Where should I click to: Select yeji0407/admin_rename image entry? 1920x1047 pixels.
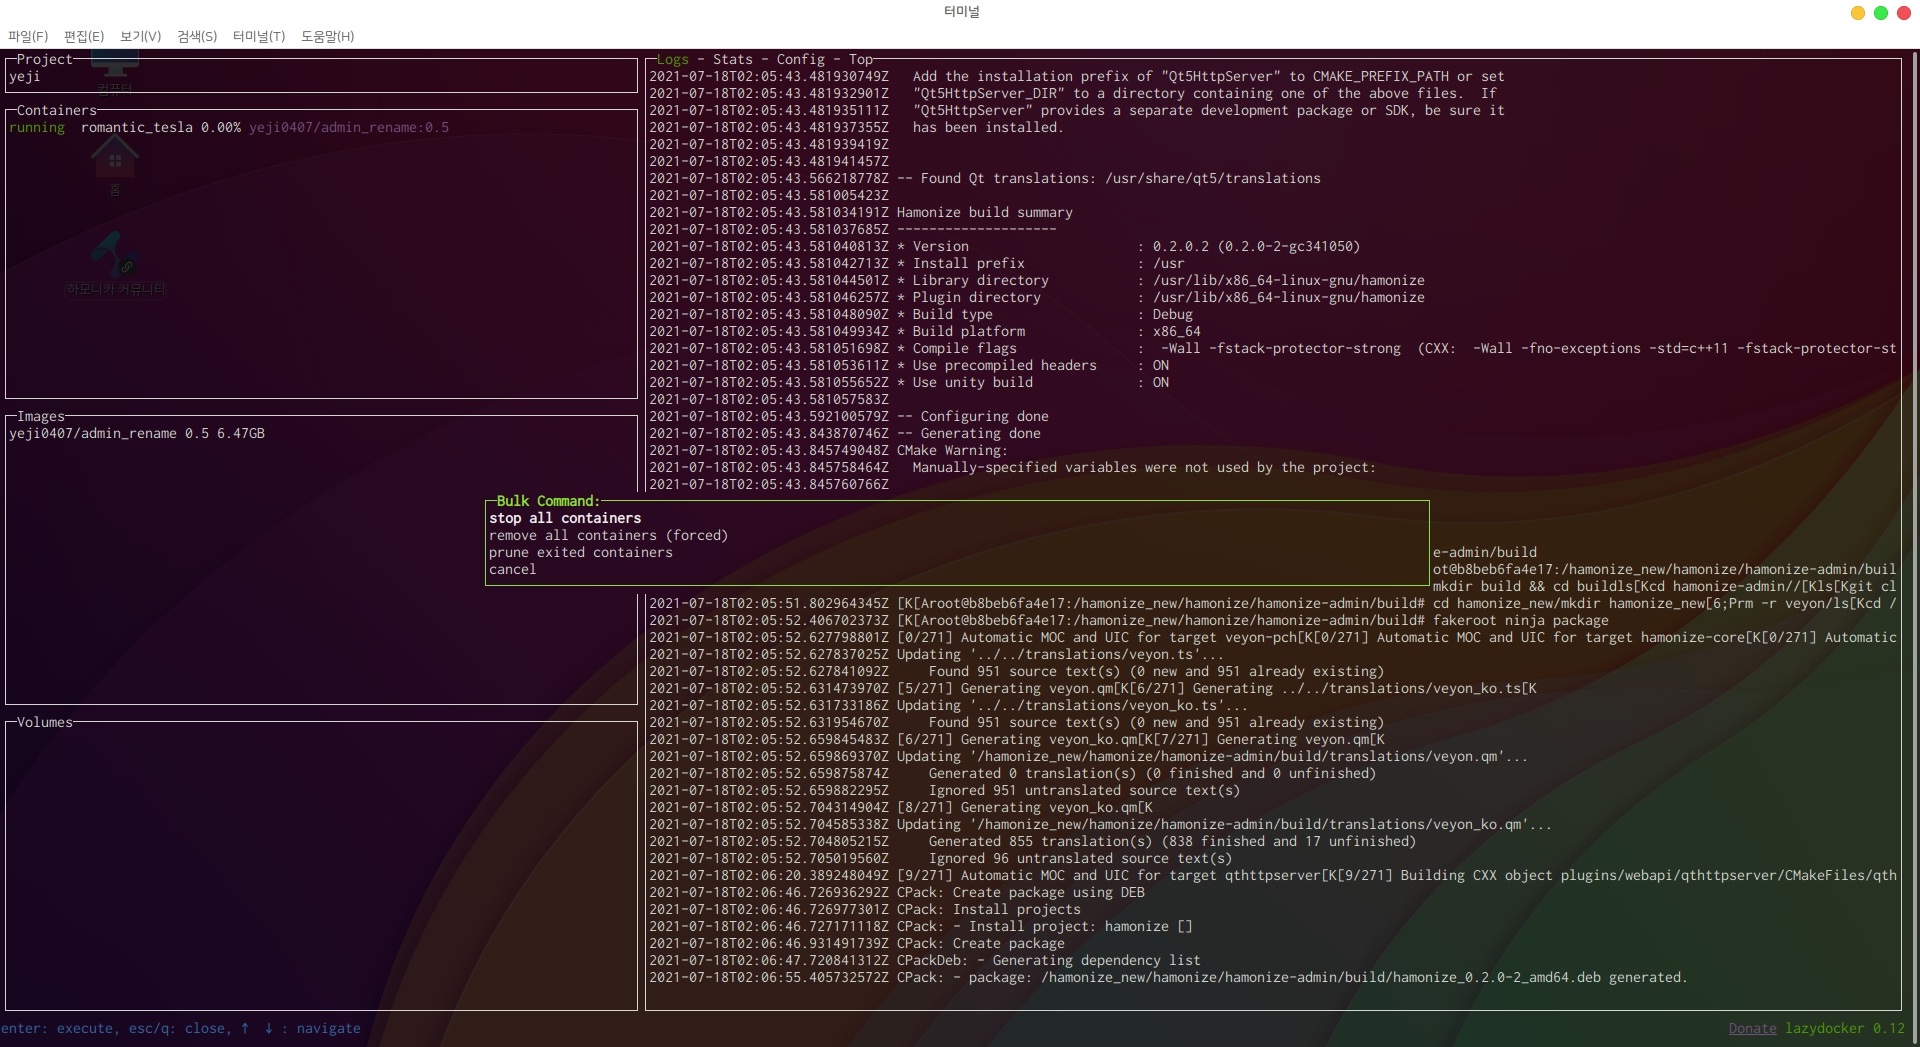click(136, 434)
